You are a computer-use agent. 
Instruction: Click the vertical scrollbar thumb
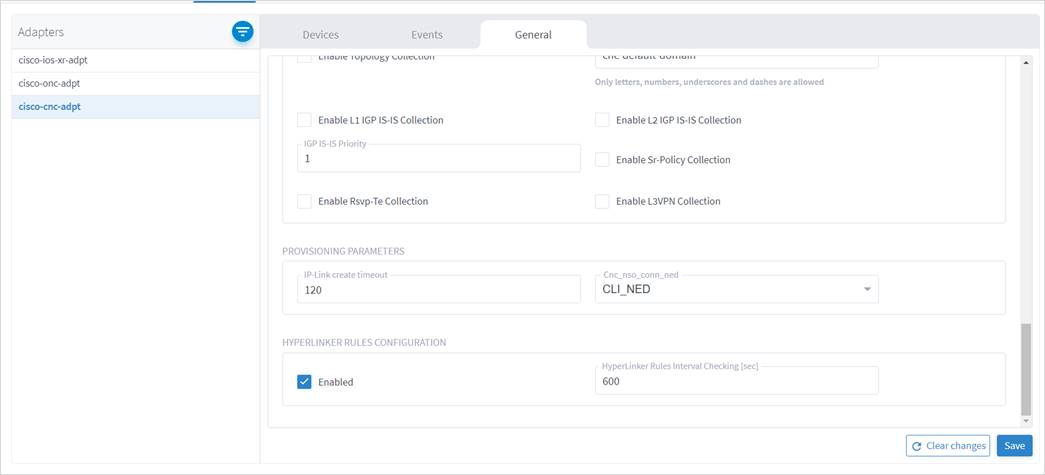(x=1026, y=369)
